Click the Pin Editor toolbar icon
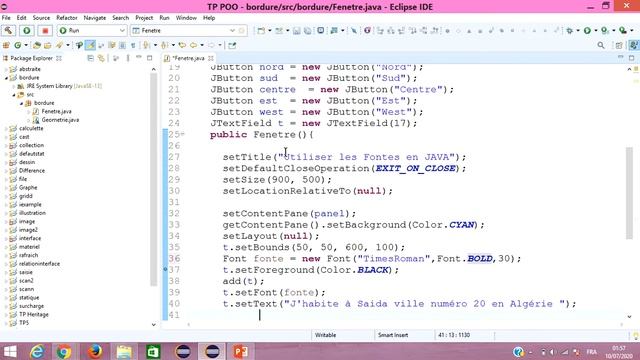Screen dimensions: 640x360 click(232, 45)
